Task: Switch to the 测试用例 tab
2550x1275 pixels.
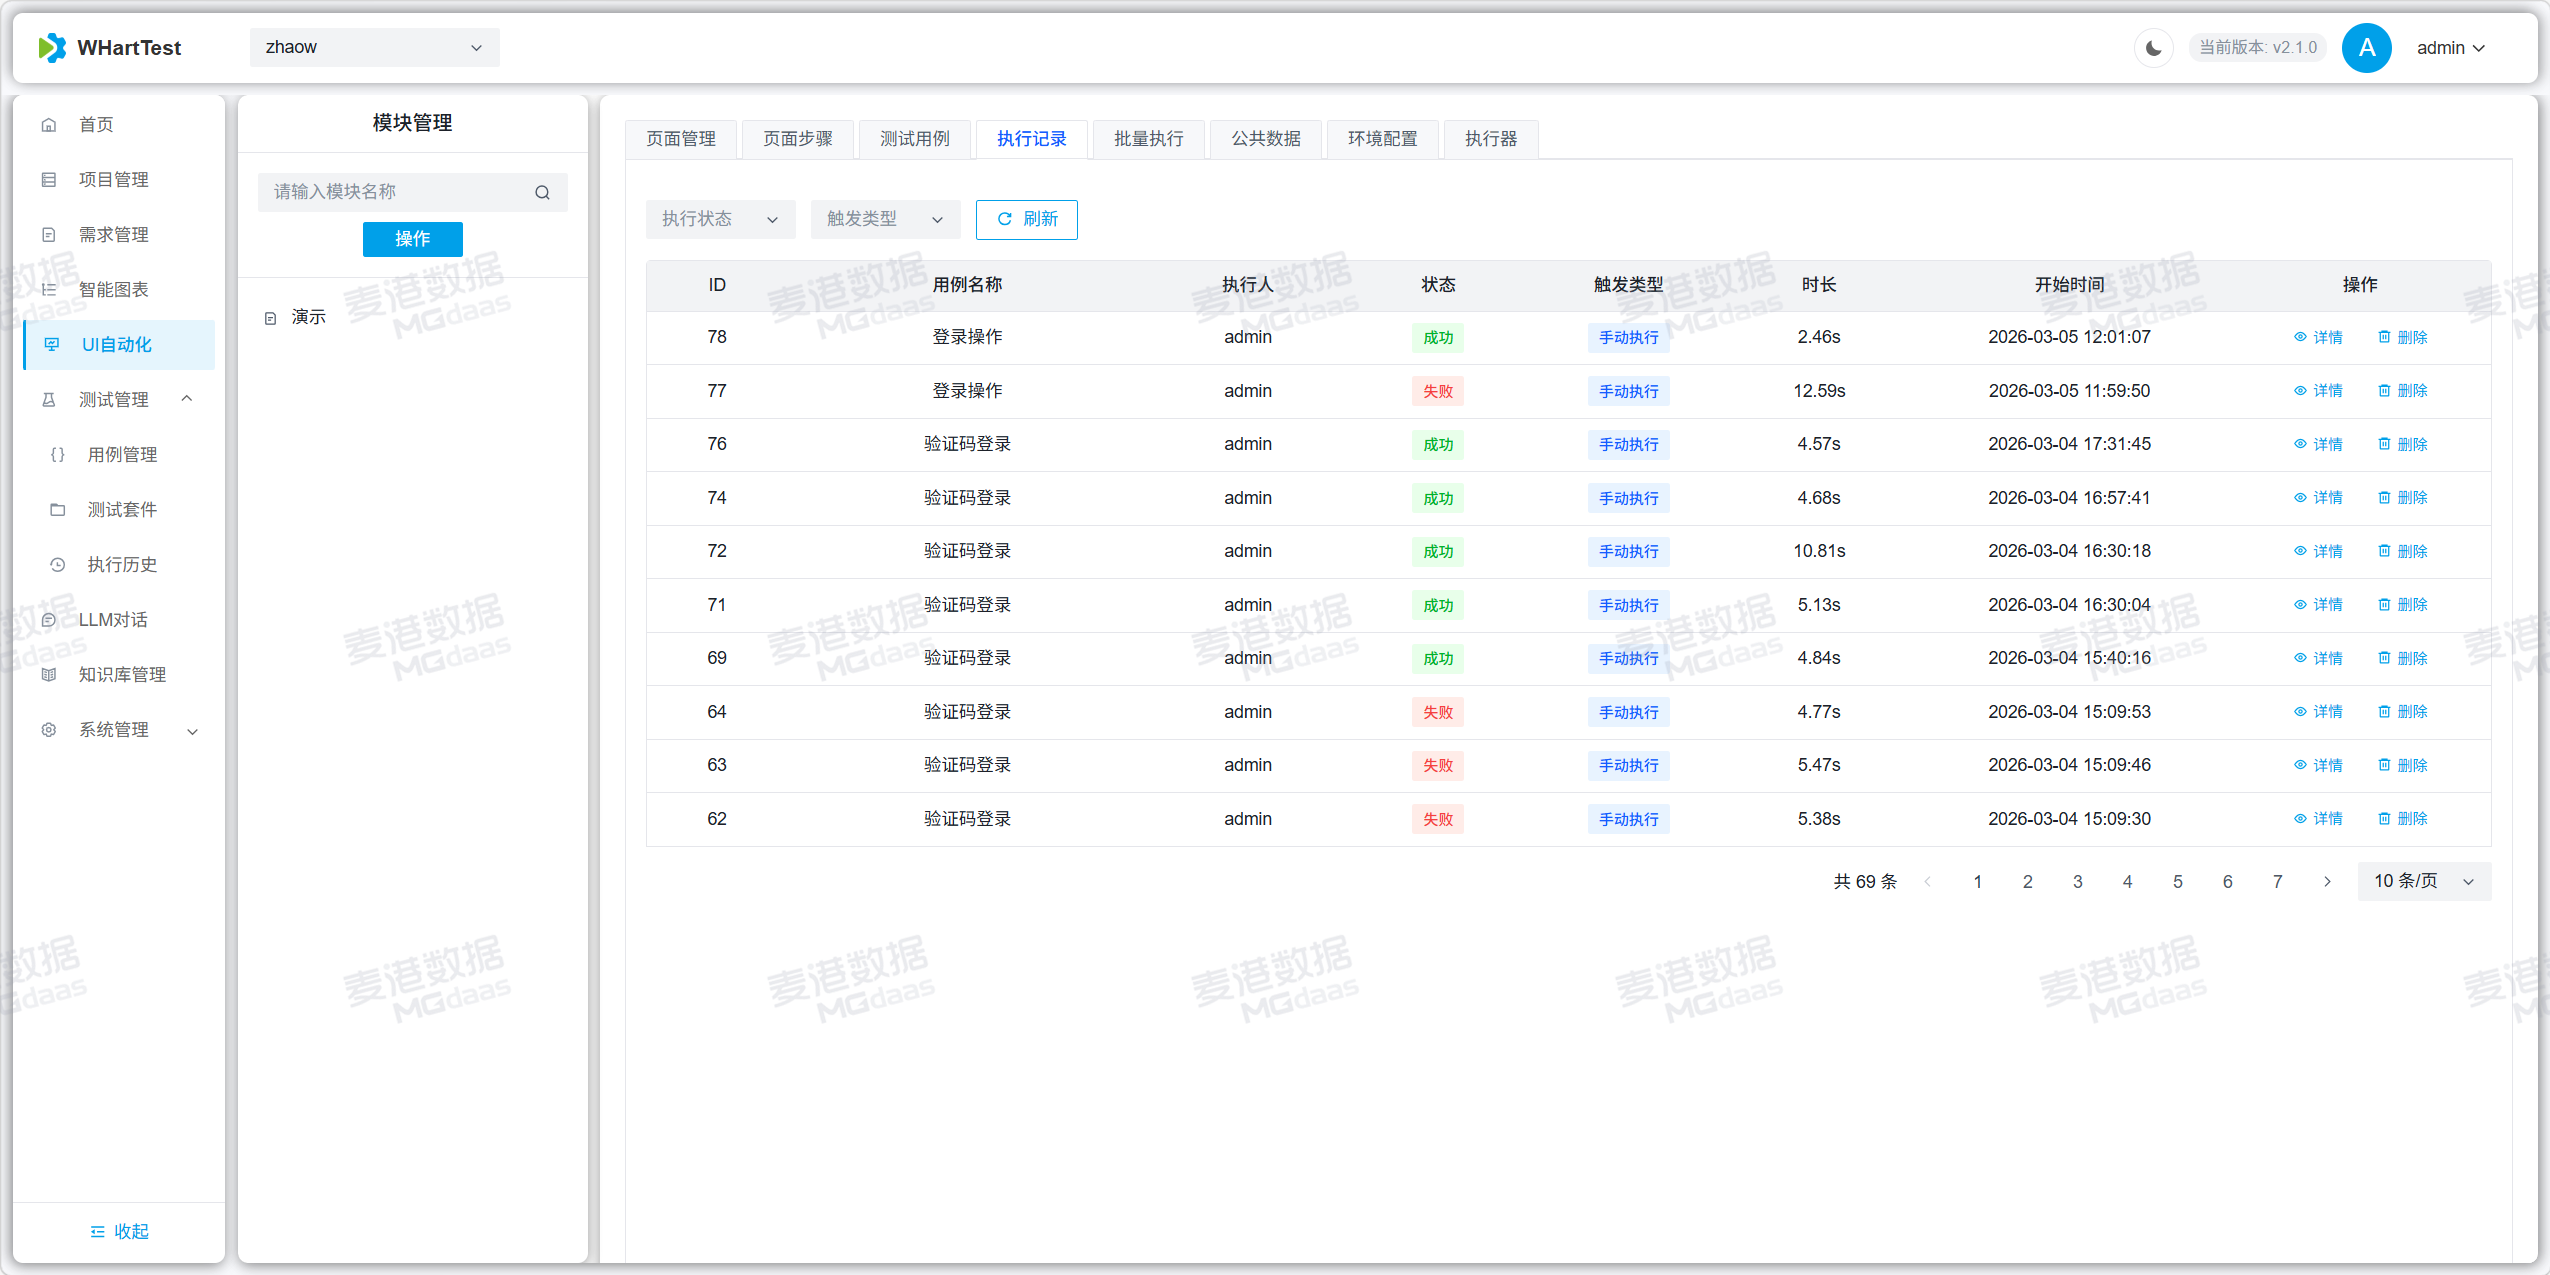Action: pyautogui.click(x=914, y=139)
